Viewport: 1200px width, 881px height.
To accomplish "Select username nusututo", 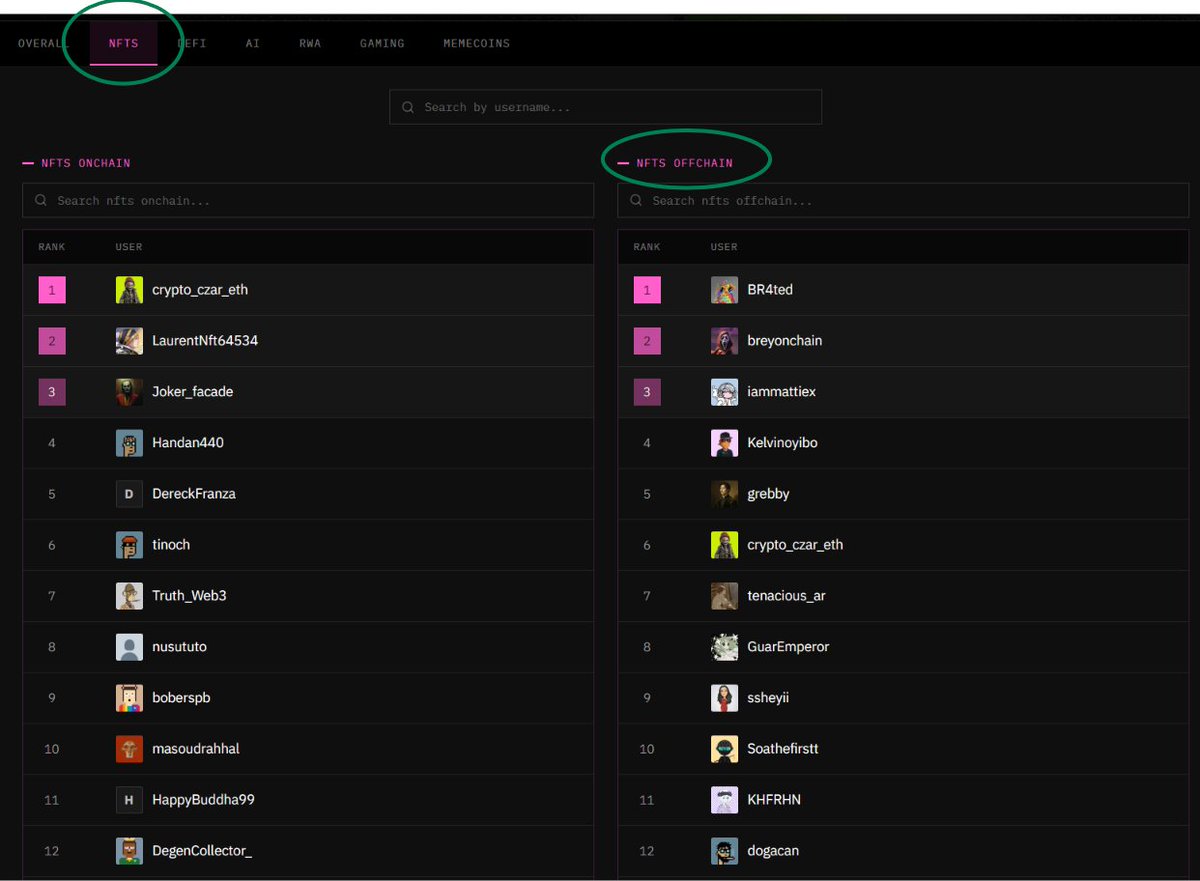I will click(180, 647).
